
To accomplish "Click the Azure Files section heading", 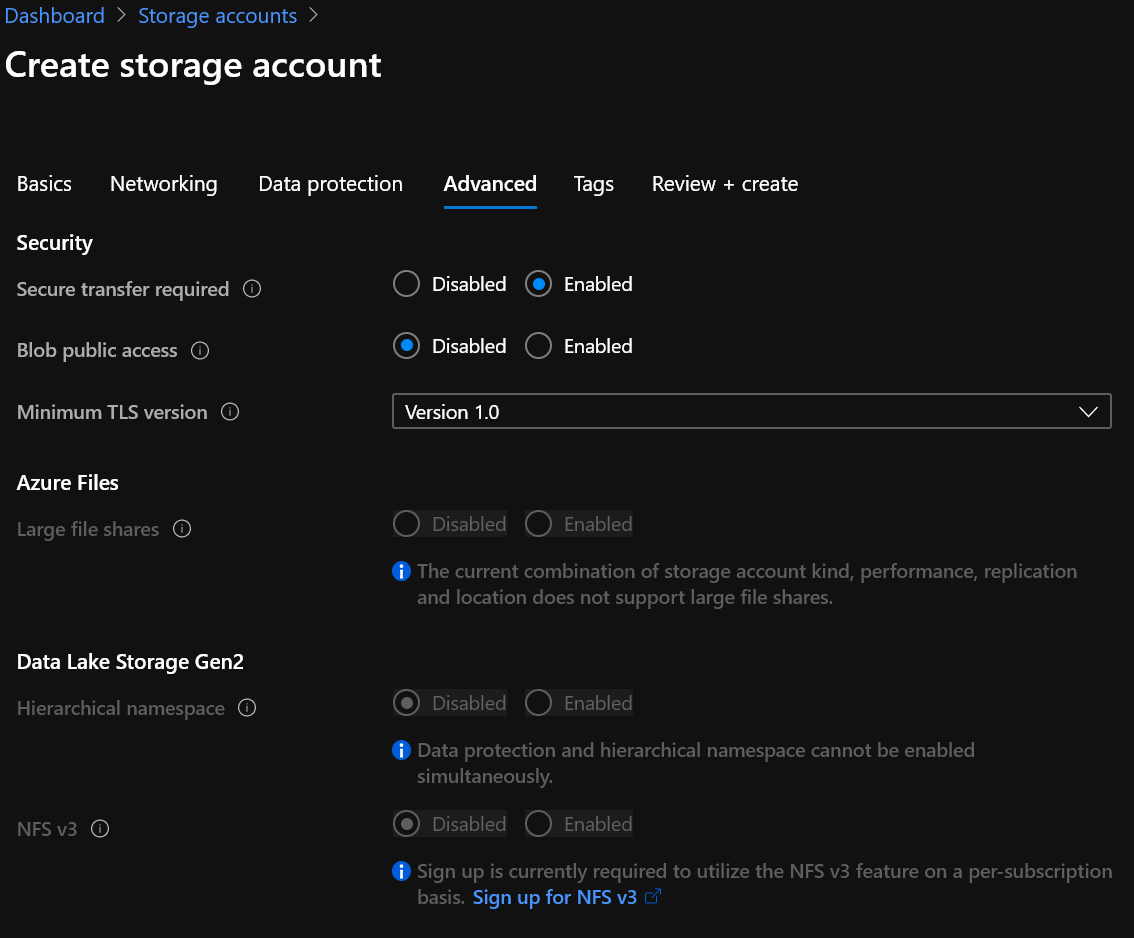I will click(x=67, y=482).
